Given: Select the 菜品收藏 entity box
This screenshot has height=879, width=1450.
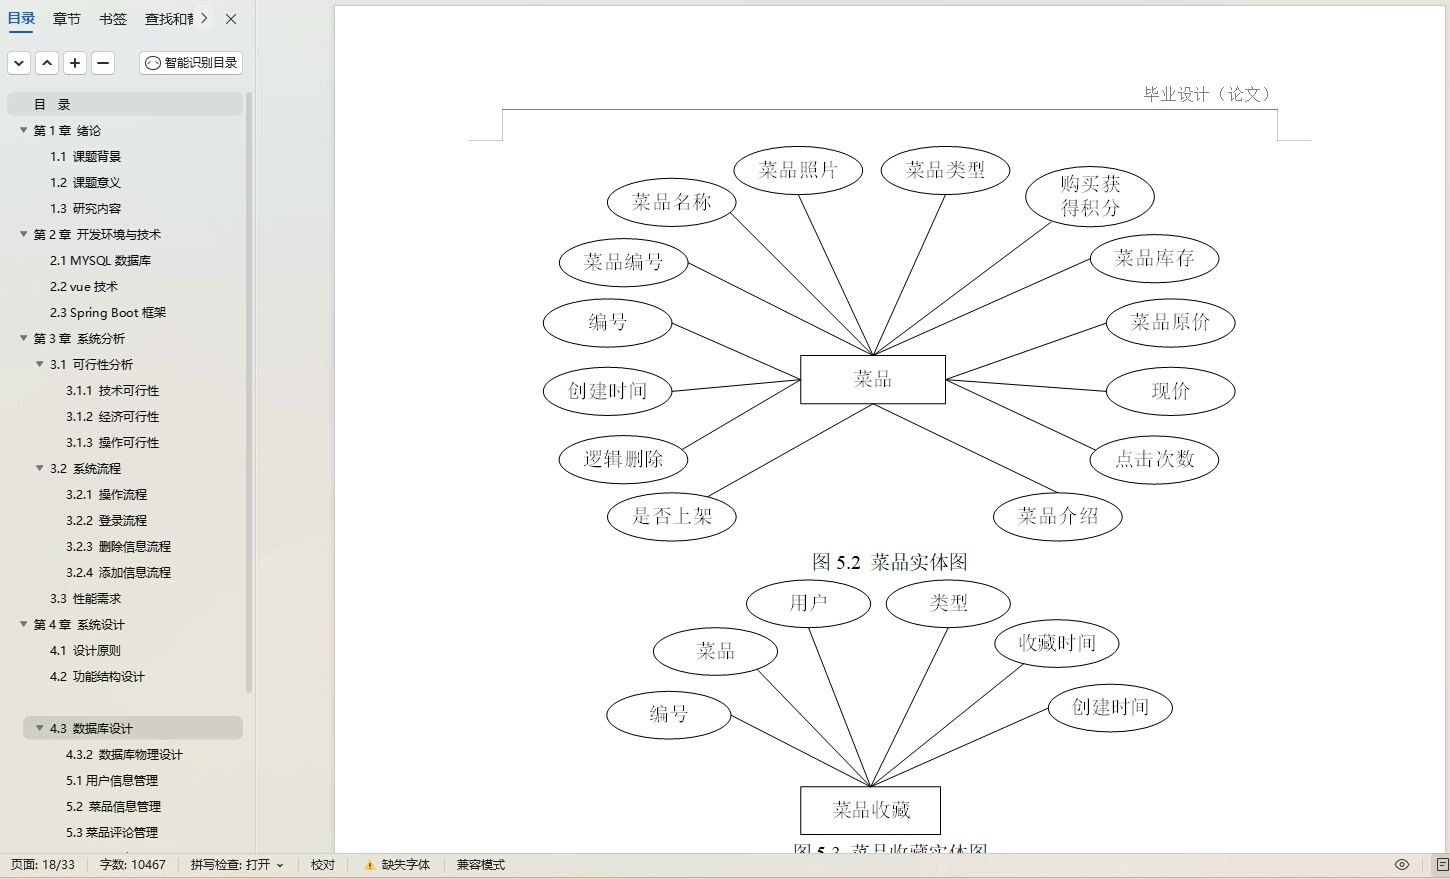Looking at the screenshot, I should [x=871, y=810].
